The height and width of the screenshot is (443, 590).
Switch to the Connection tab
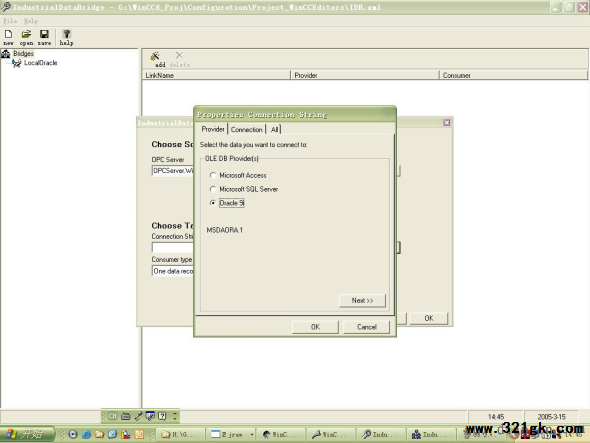(x=246, y=129)
